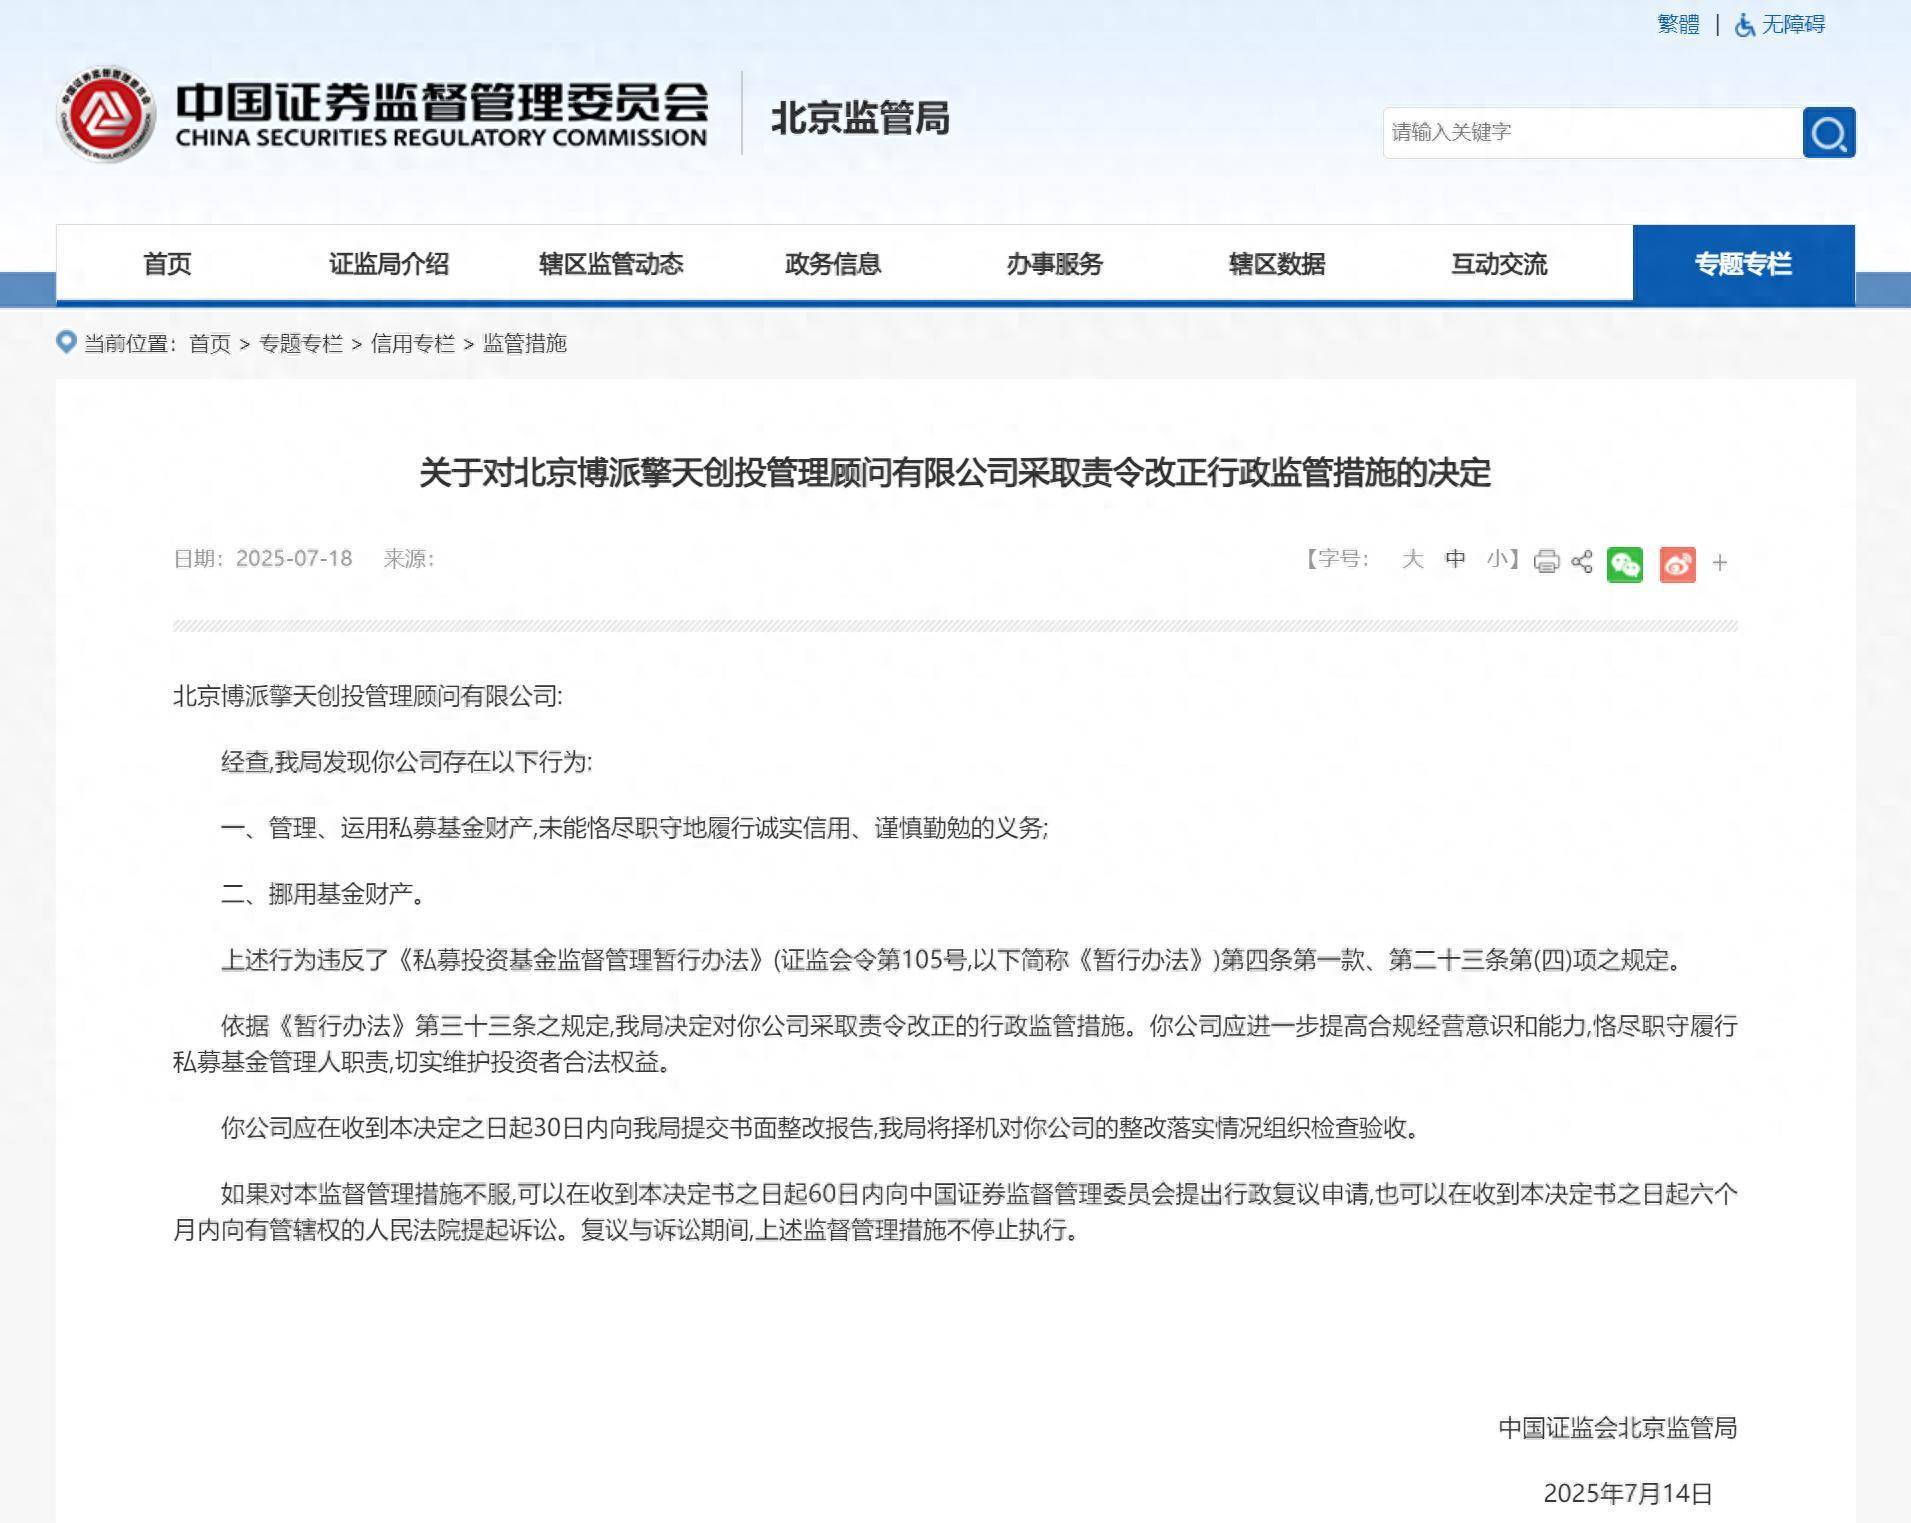This screenshot has width=1911, height=1523.
Task: Open accessibility mode via wheelchair icon
Action: coord(1743,24)
